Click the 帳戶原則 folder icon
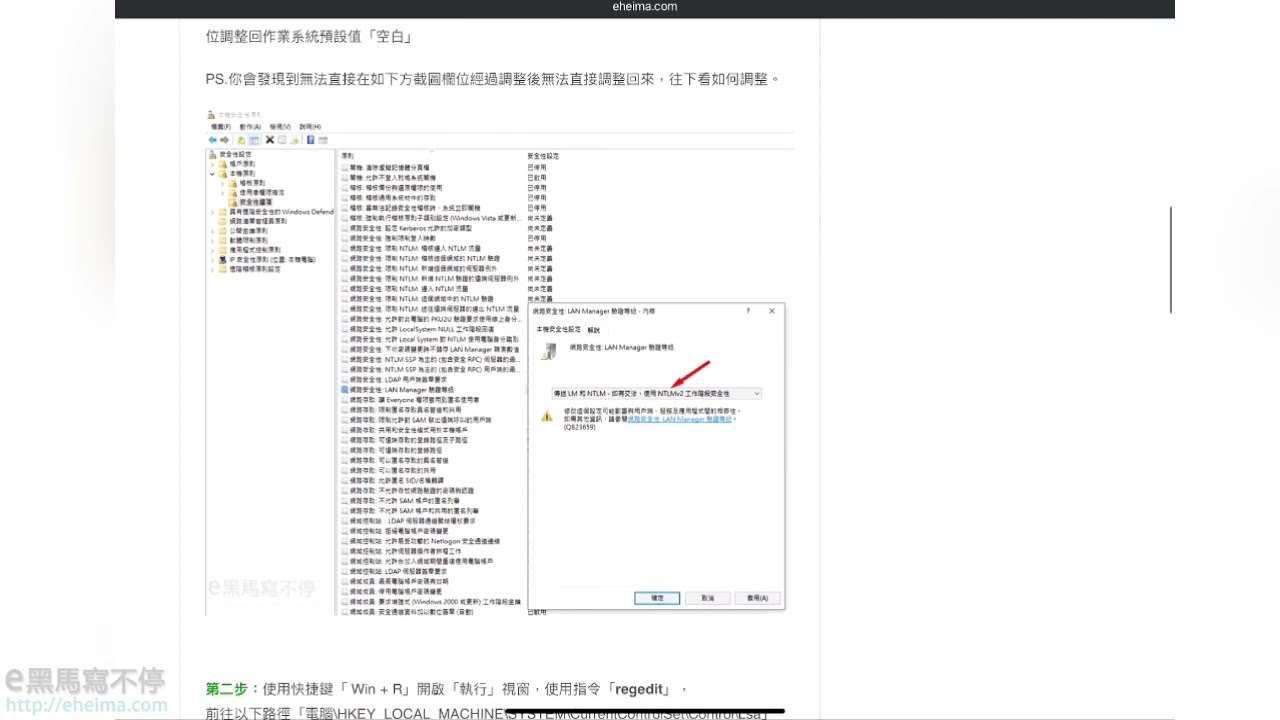The height and width of the screenshot is (720, 1280). pyautogui.click(x=223, y=164)
